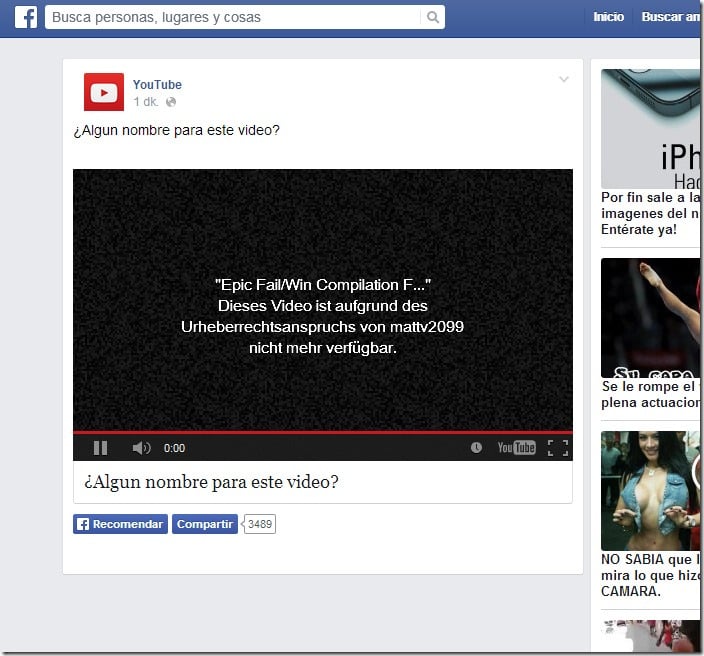Click the Recomendar button
704x656 pixels.
click(x=120, y=524)
